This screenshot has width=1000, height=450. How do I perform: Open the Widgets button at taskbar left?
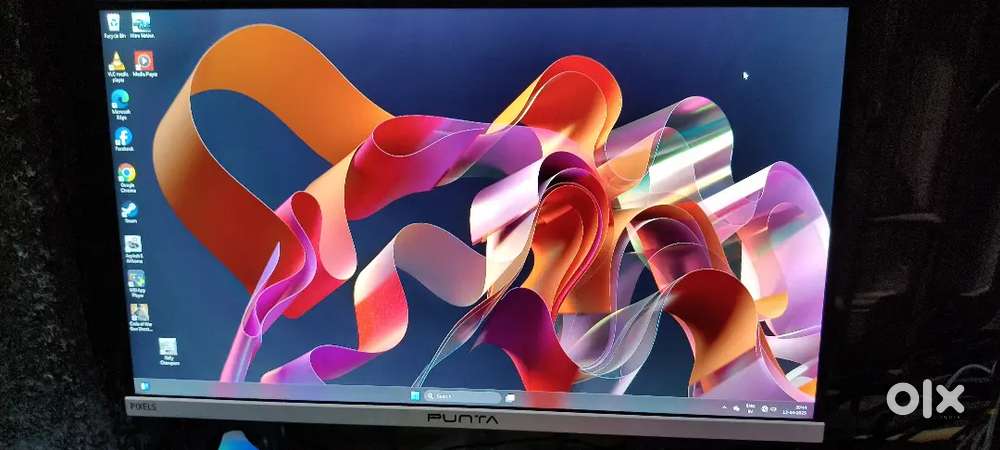pos(146,385)
